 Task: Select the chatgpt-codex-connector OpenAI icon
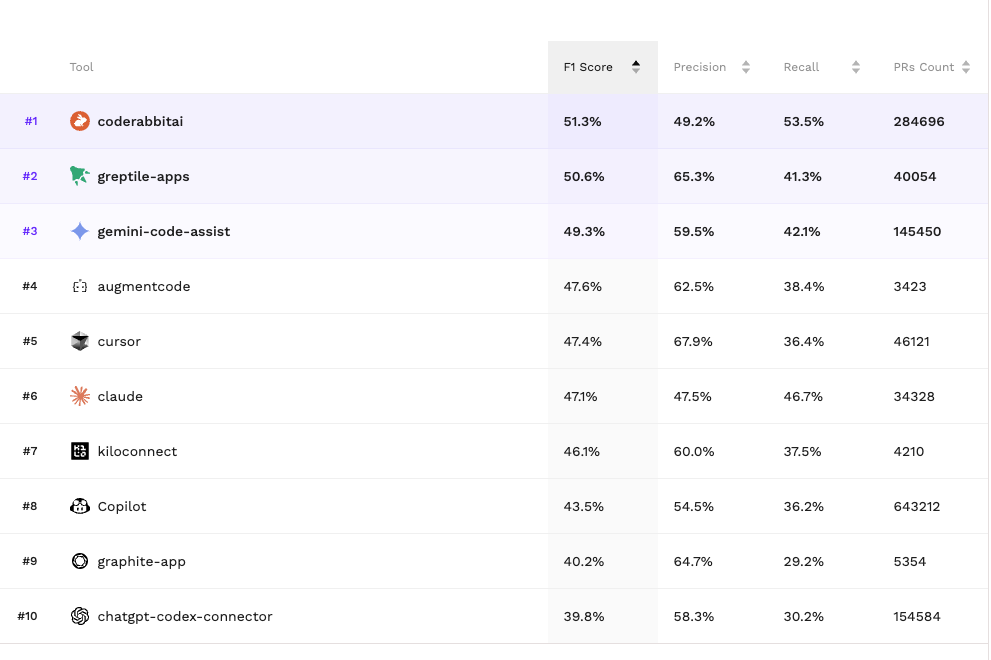pos(80,616)
